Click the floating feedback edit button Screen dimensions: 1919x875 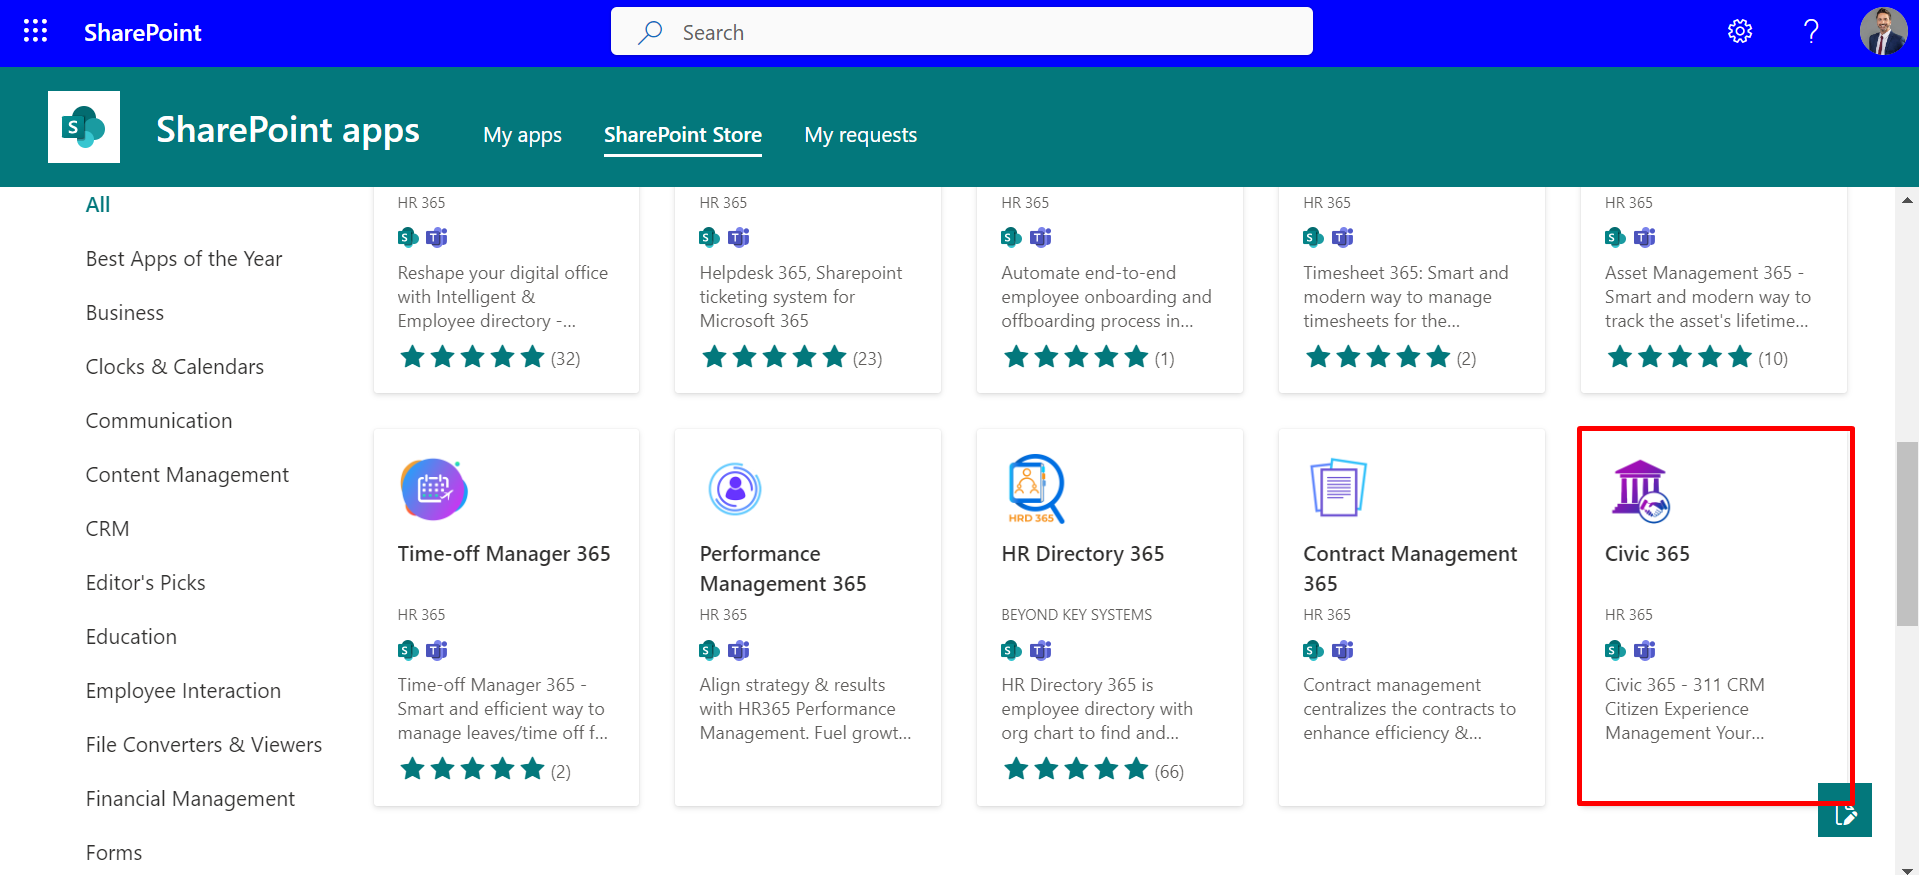coord(1845,810)
